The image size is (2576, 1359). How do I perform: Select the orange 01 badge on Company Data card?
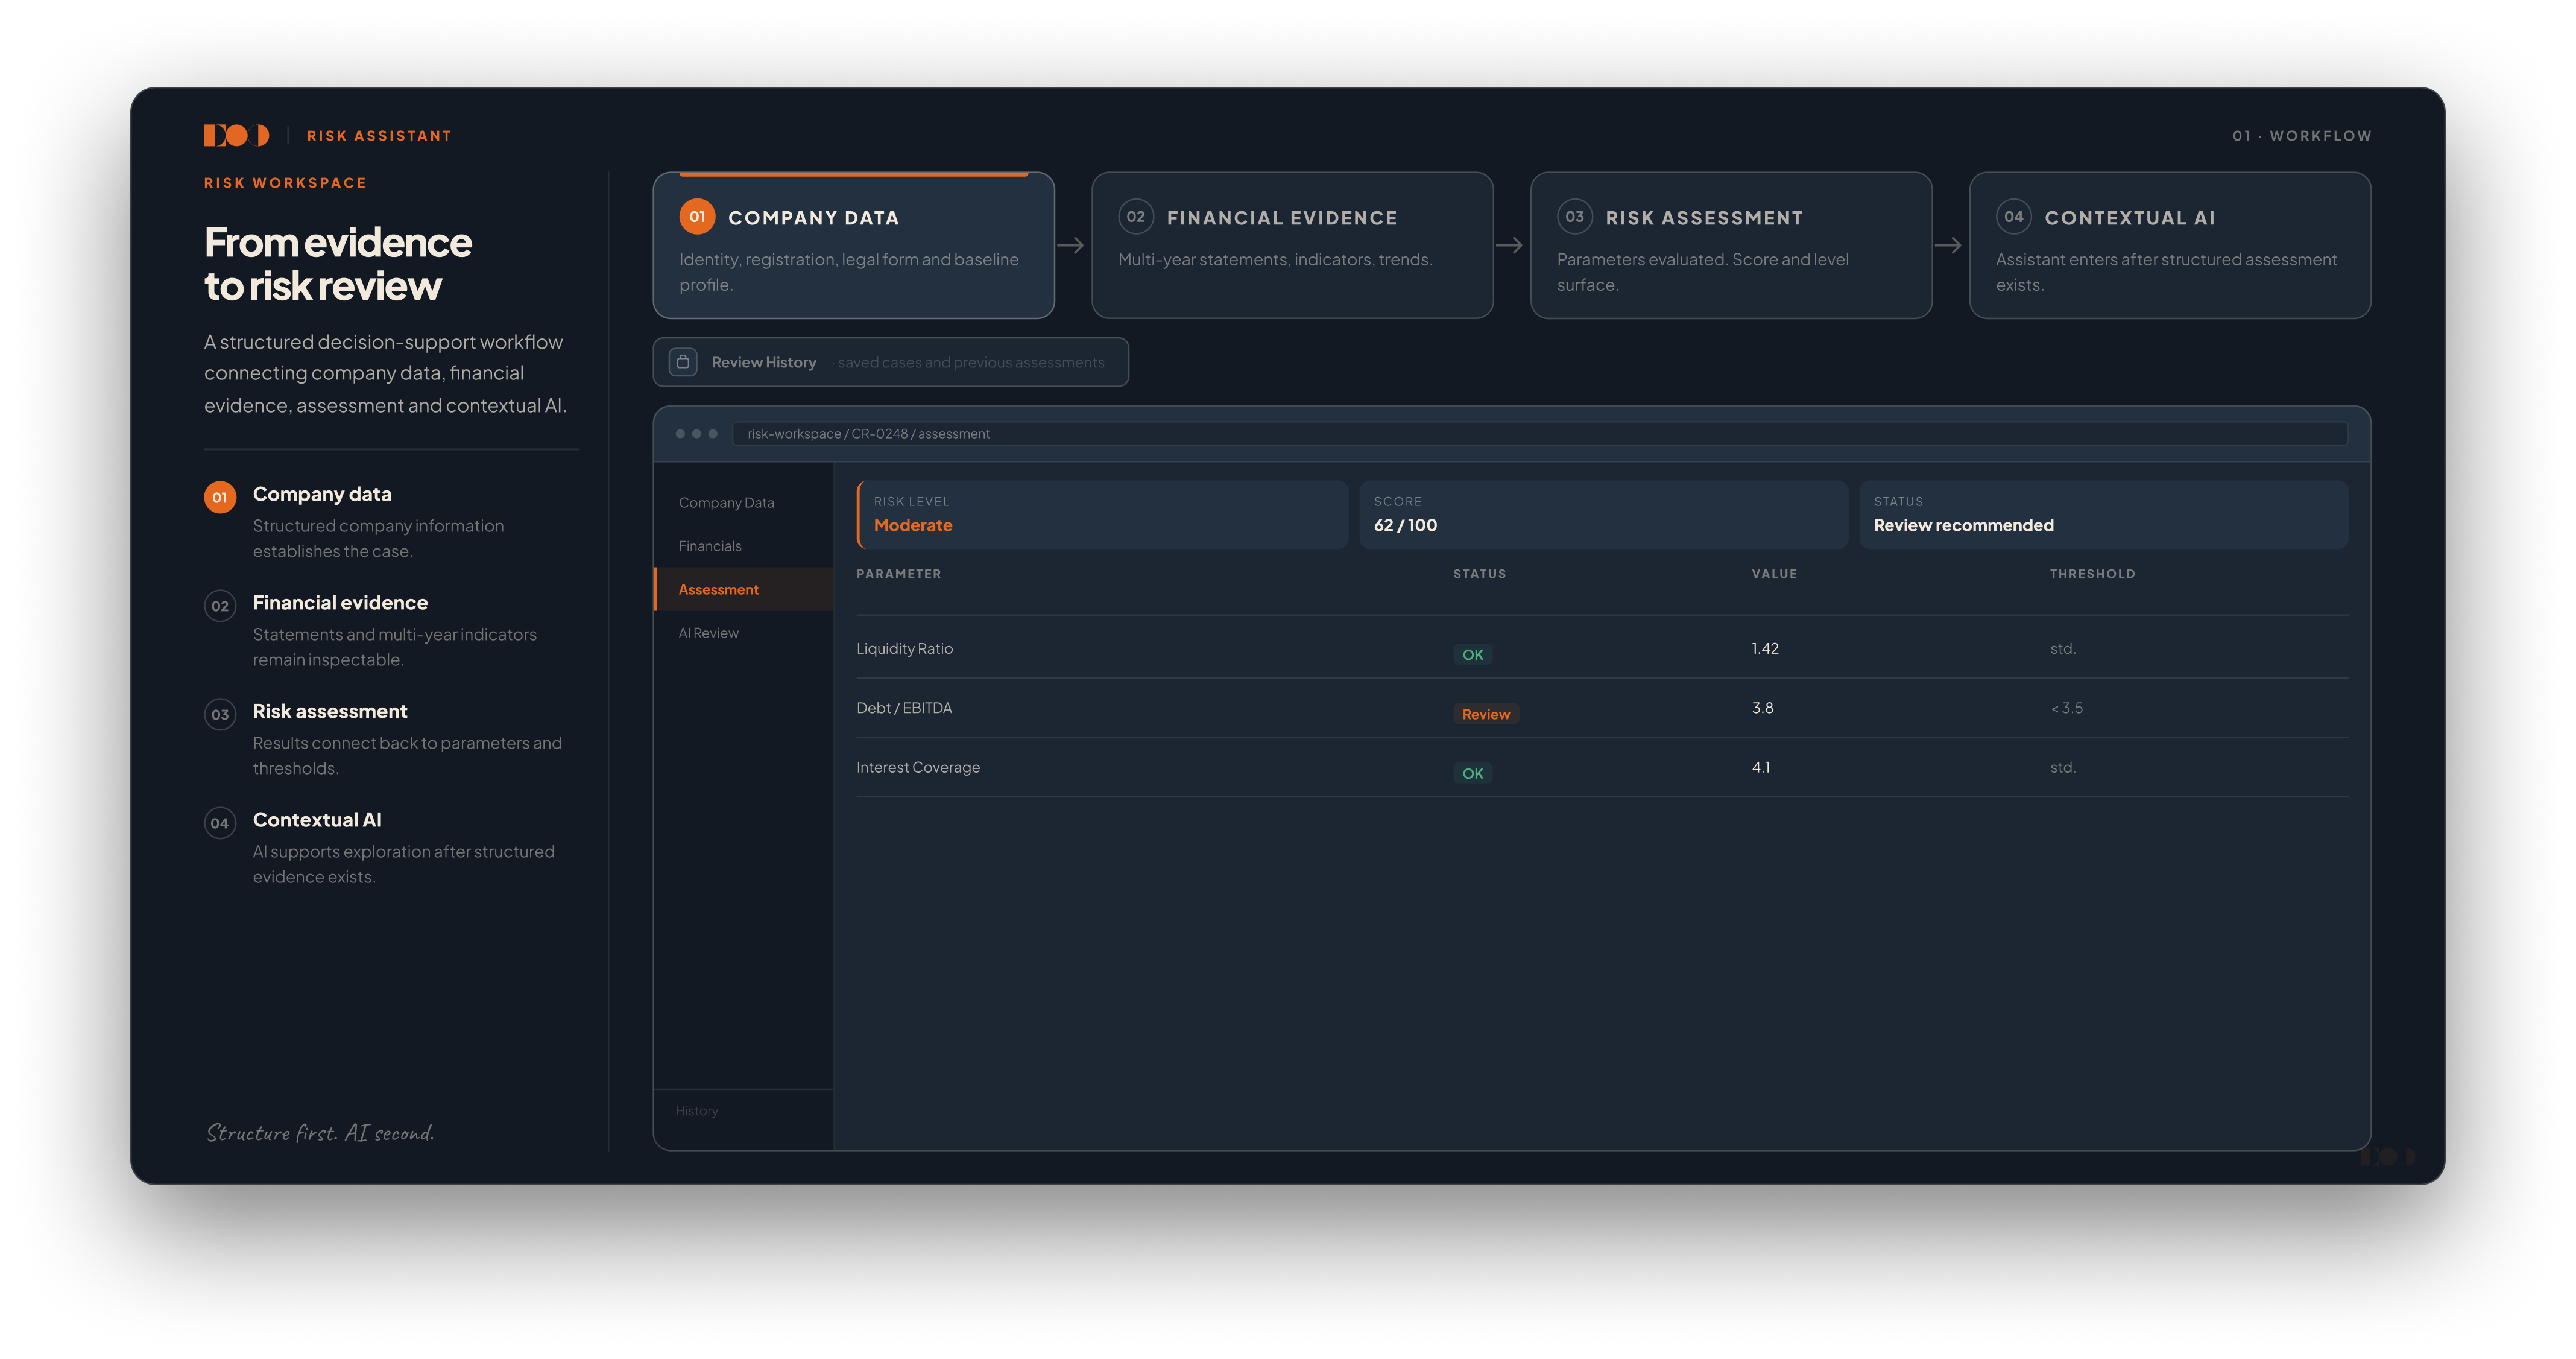pos(697,217)
